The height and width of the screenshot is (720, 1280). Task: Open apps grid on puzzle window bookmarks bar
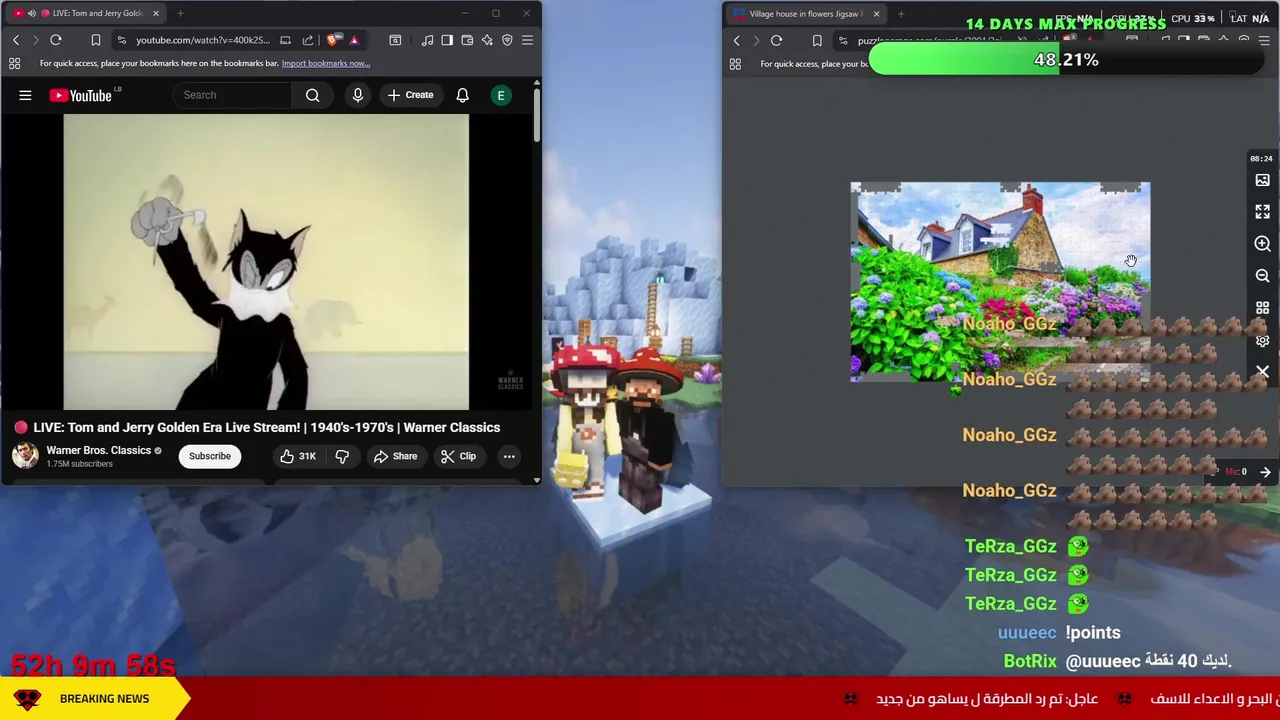click(x=735, y=64)
